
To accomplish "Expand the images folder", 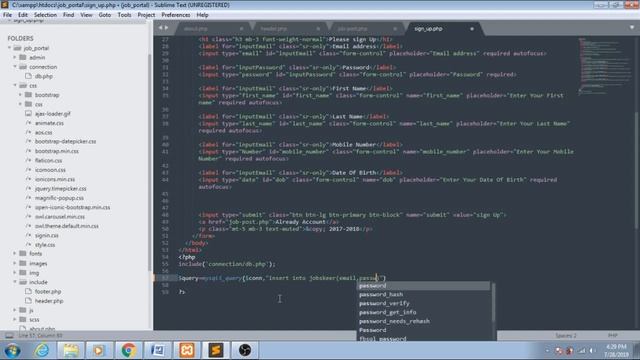I will 15,263.
